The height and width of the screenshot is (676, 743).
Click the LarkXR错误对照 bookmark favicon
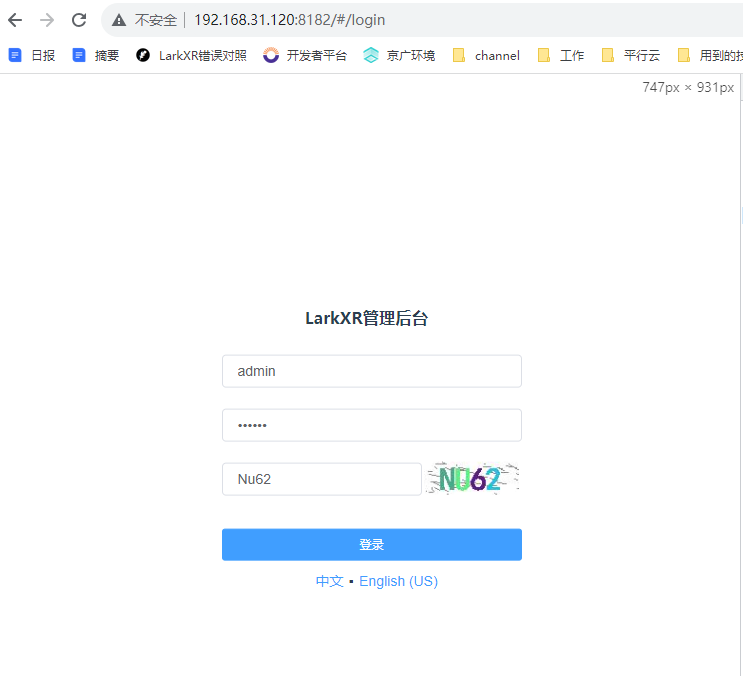143,55
